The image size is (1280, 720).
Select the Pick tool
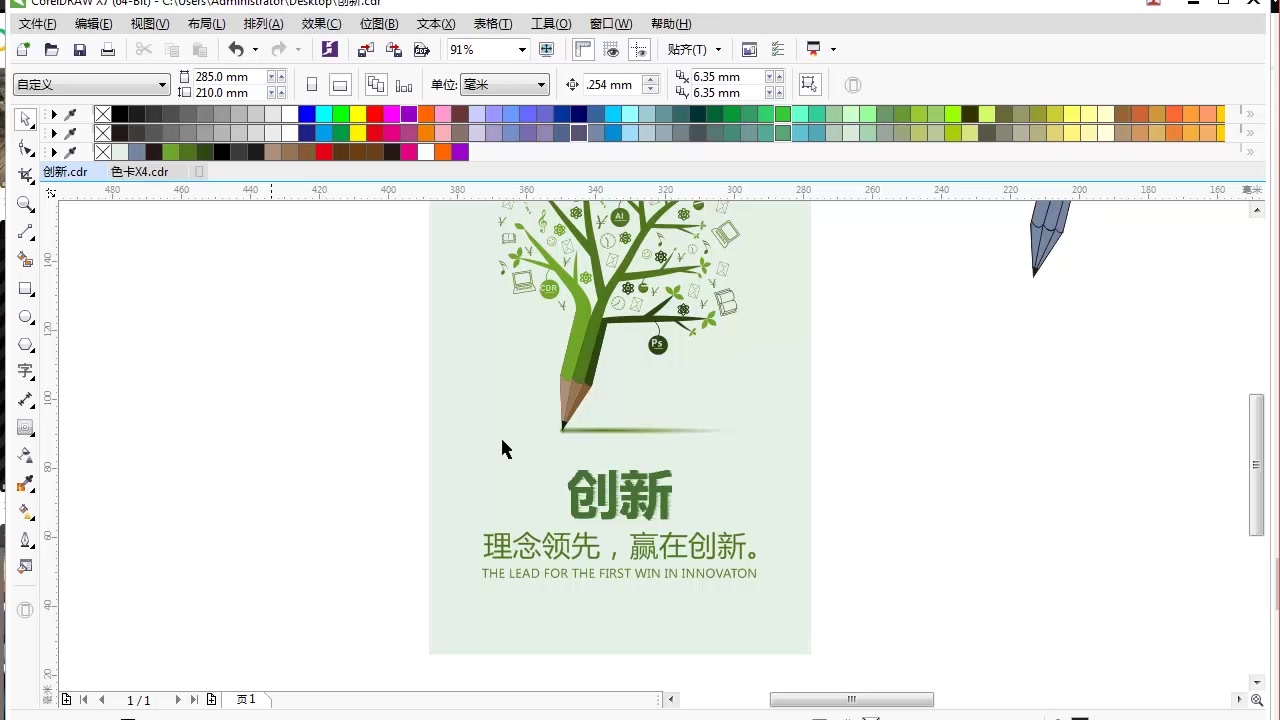(26, 119)
